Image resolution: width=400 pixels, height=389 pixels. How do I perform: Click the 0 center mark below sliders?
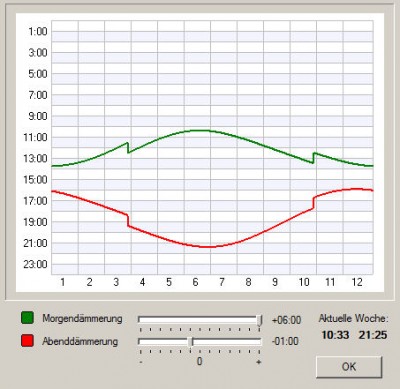[199, 361]
